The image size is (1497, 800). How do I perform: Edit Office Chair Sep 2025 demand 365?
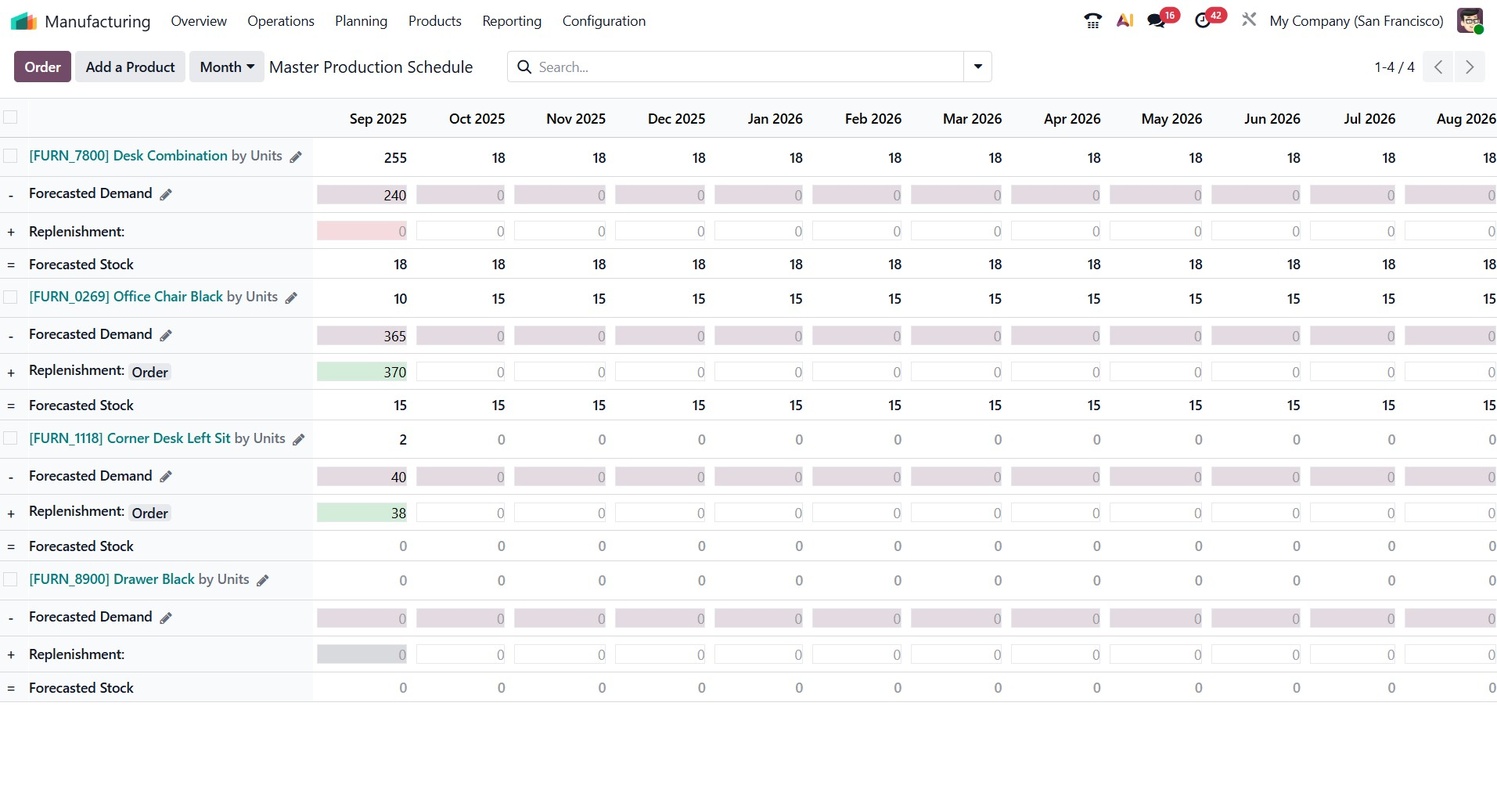(362, 336)
